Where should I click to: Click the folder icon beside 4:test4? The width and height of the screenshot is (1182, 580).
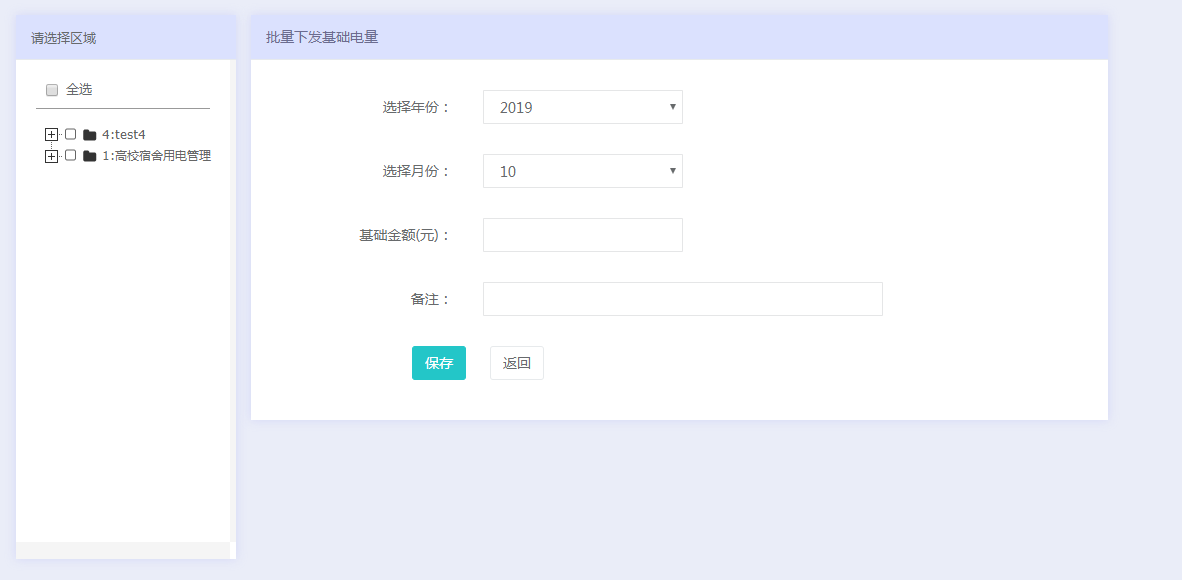point(90,135)
